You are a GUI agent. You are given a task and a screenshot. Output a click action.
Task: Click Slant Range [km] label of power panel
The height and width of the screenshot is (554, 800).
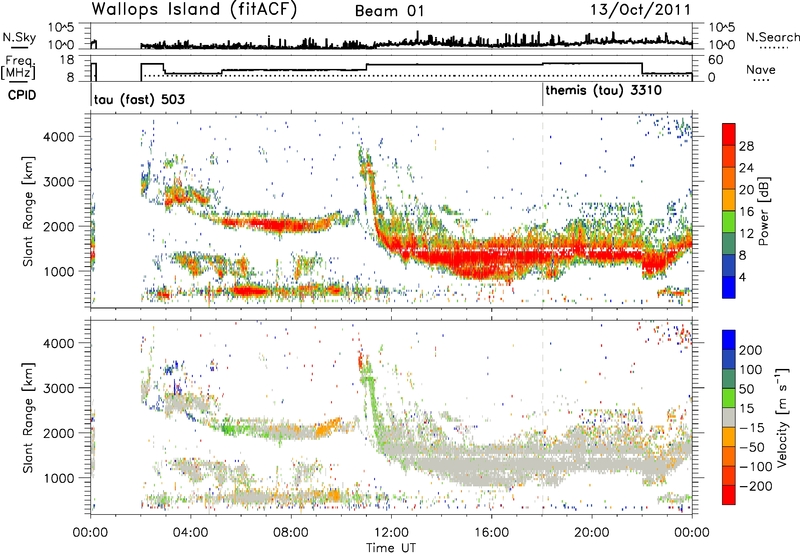(x=28, y=211)
